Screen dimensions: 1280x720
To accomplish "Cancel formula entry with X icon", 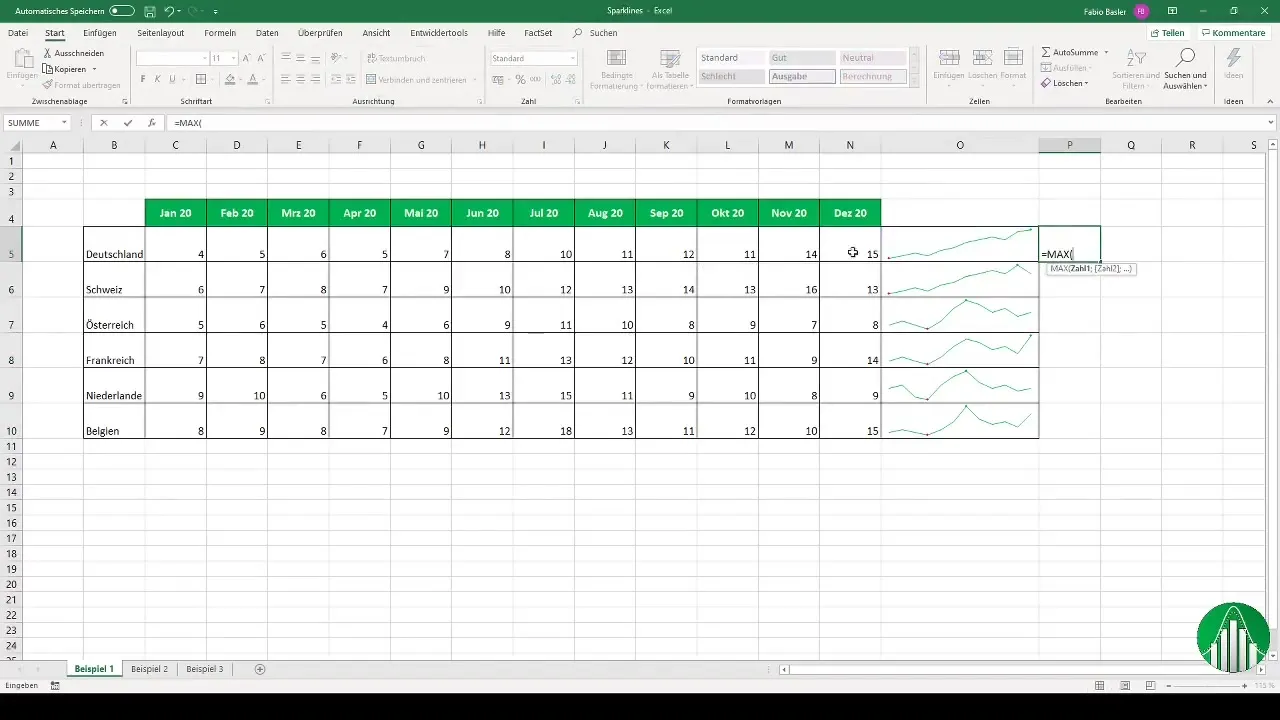I will tap(103, 123).
